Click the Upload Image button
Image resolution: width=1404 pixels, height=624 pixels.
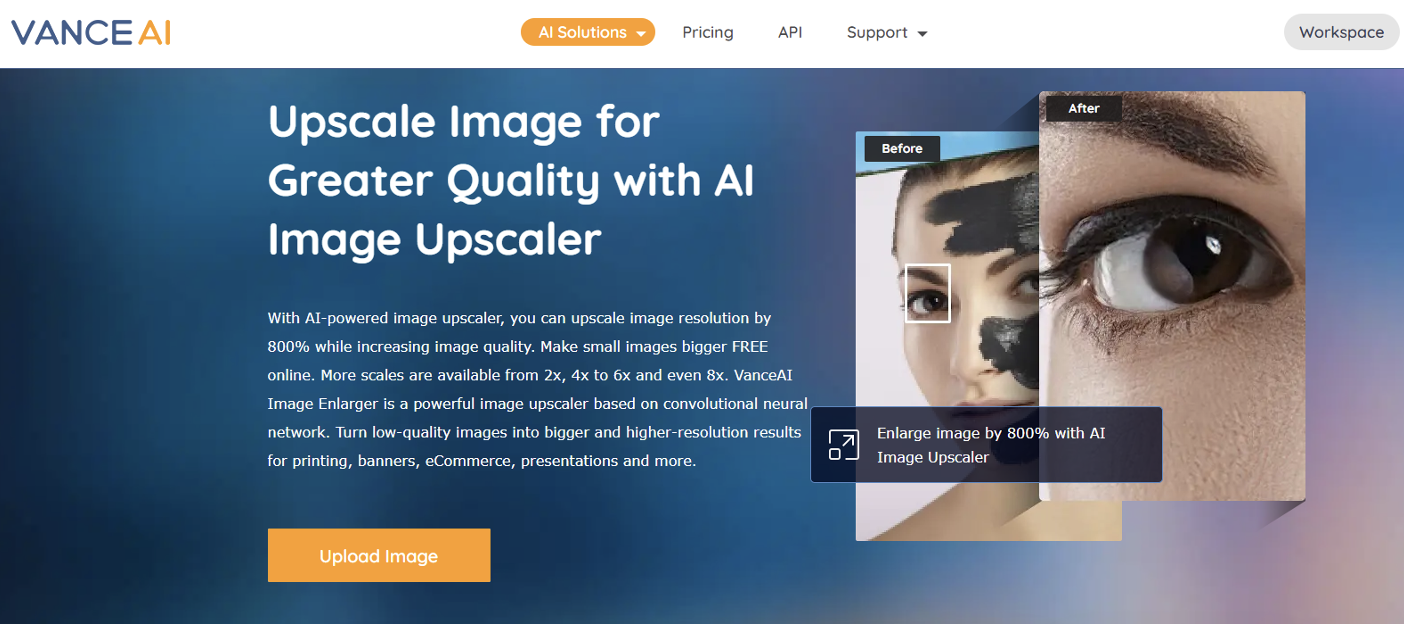379,555
